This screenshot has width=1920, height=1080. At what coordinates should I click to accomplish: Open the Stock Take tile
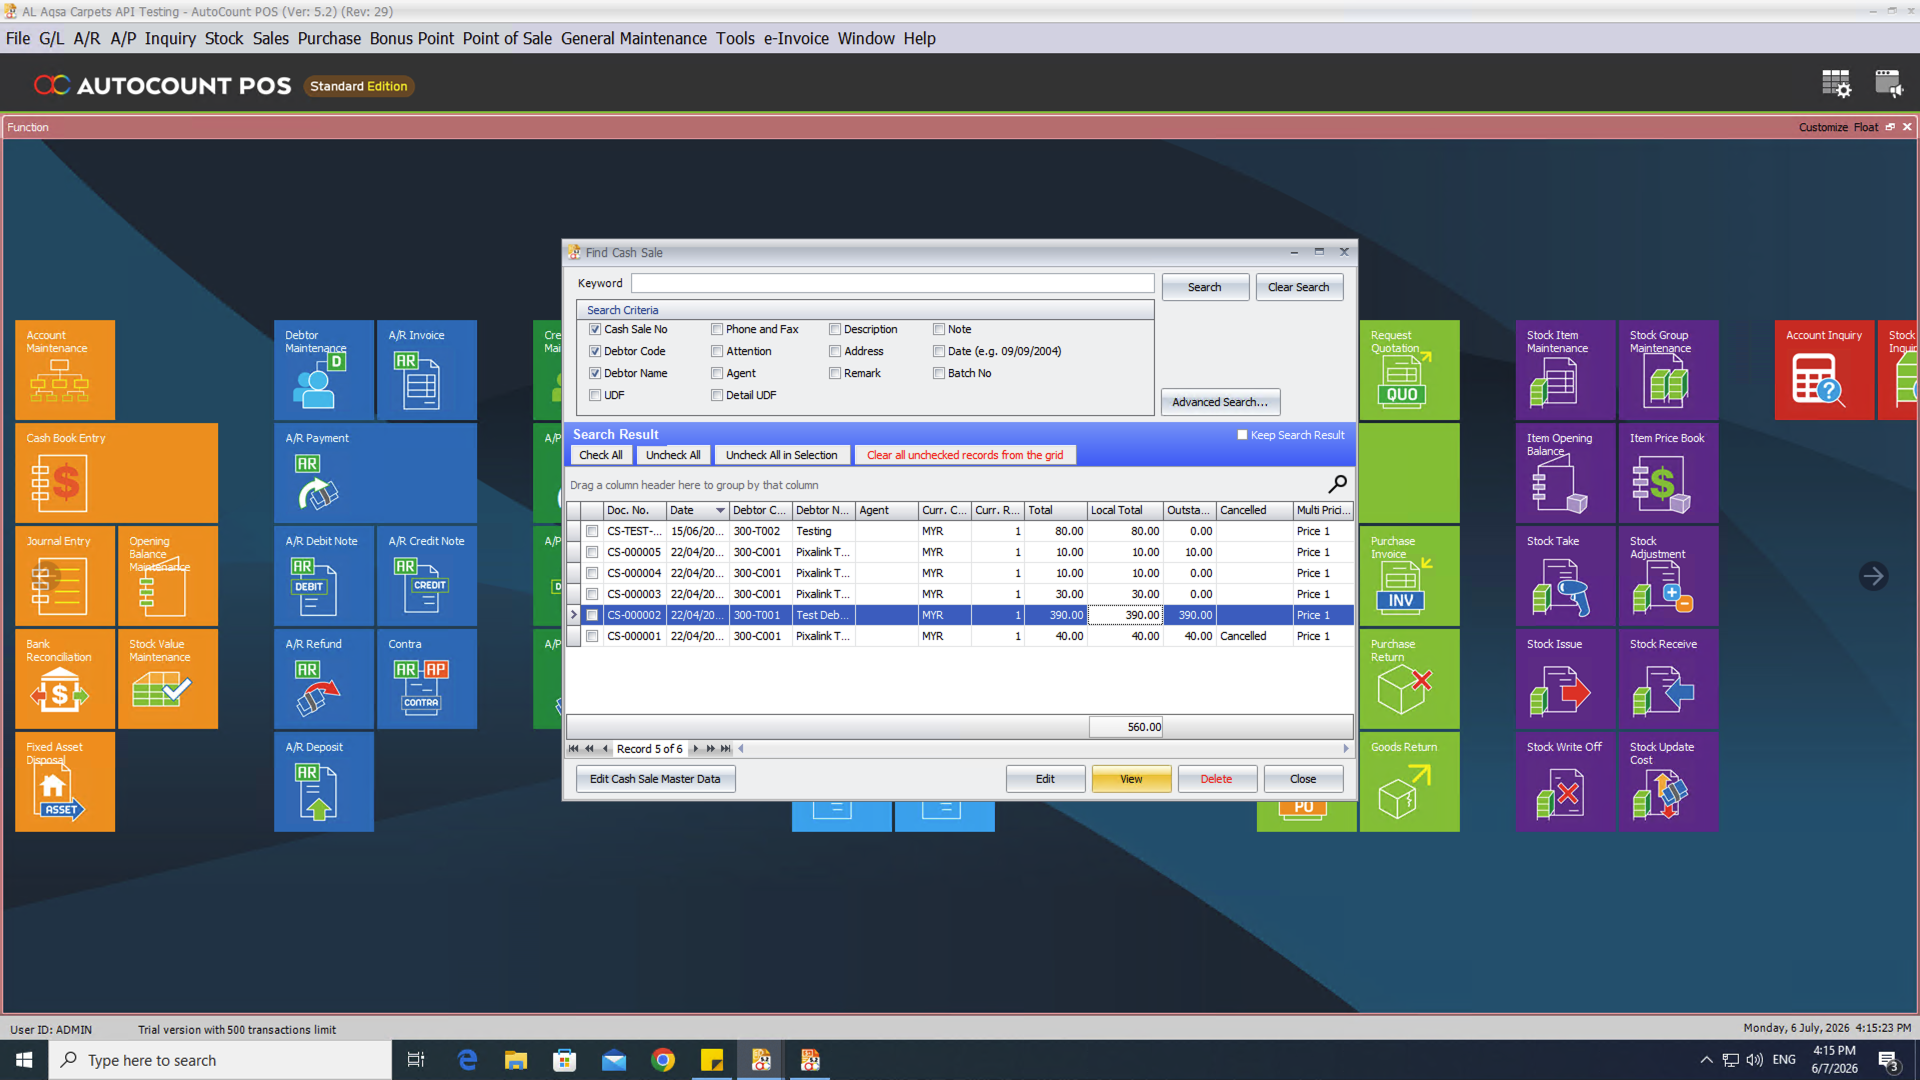[x=1566, y=576]
